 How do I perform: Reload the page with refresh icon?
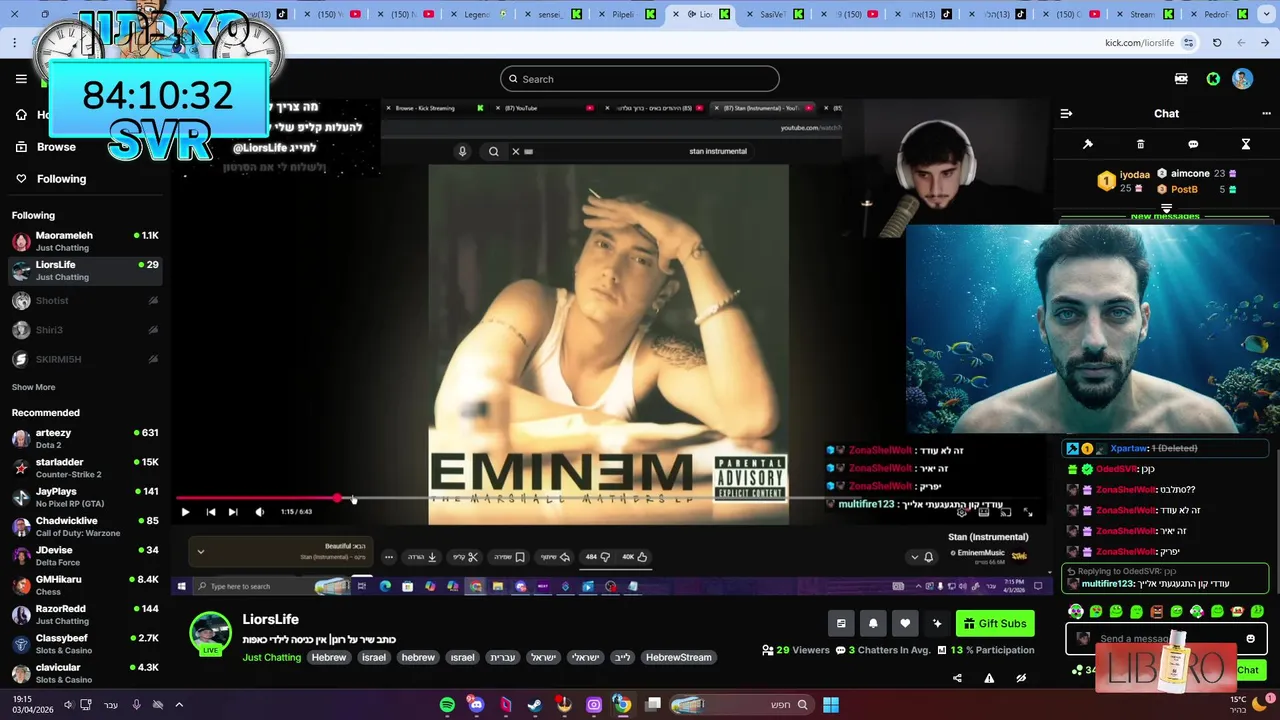pos(1217,43)
